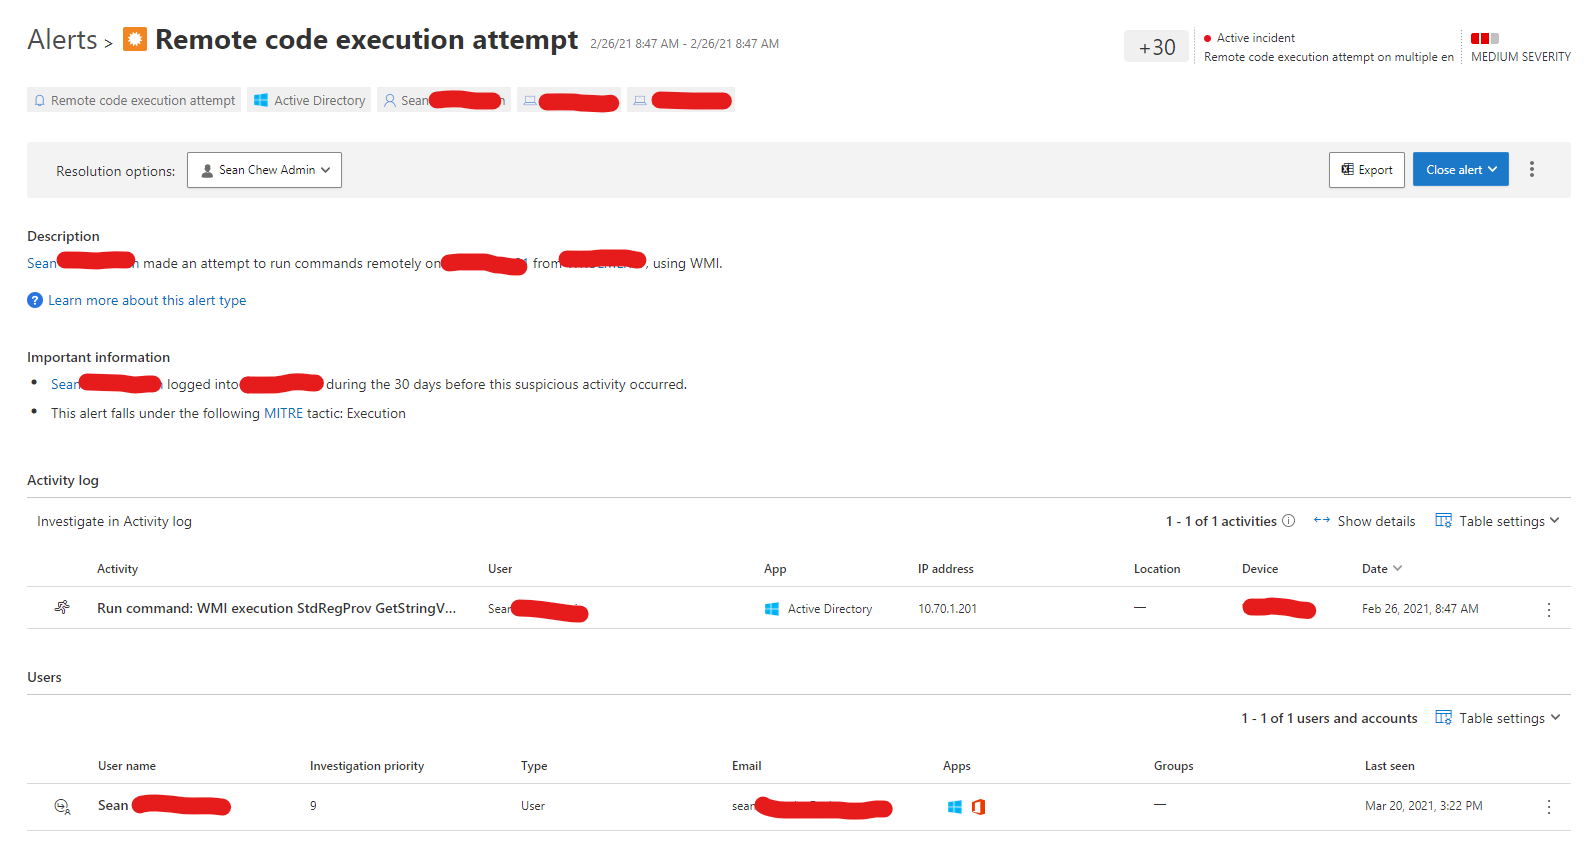The width and height of the screenshot is (1590, 866).
Task: Click the user investigate icon in Users row
Action: tap(62, 806)
